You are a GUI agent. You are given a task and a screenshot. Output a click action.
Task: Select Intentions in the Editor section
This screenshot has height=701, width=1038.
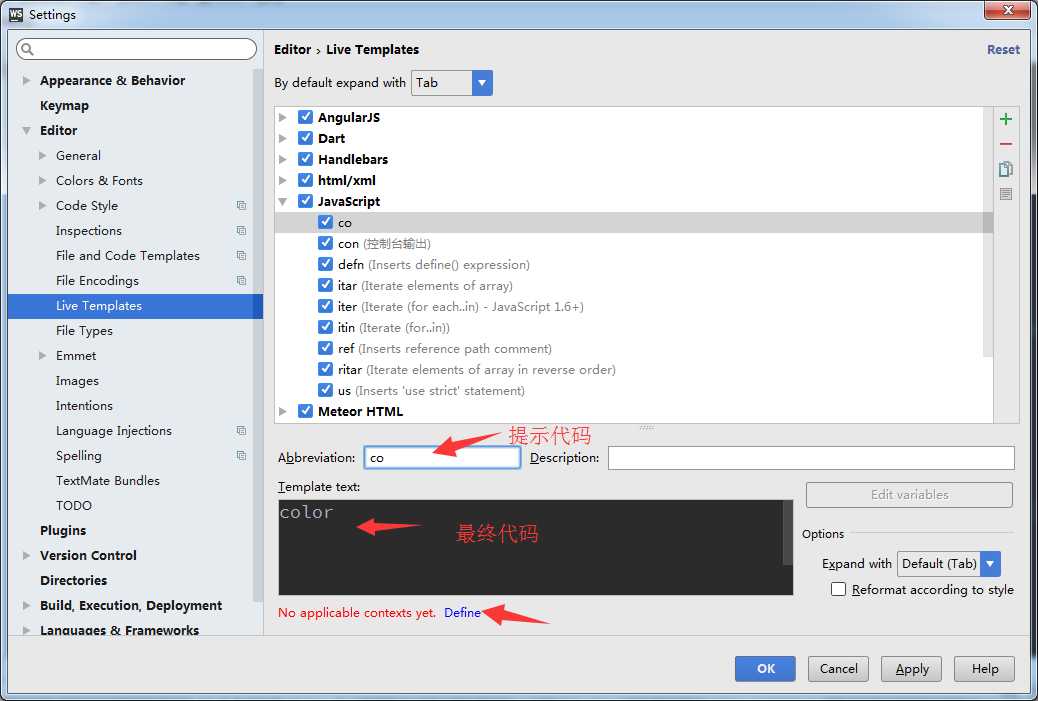point(84,406)
